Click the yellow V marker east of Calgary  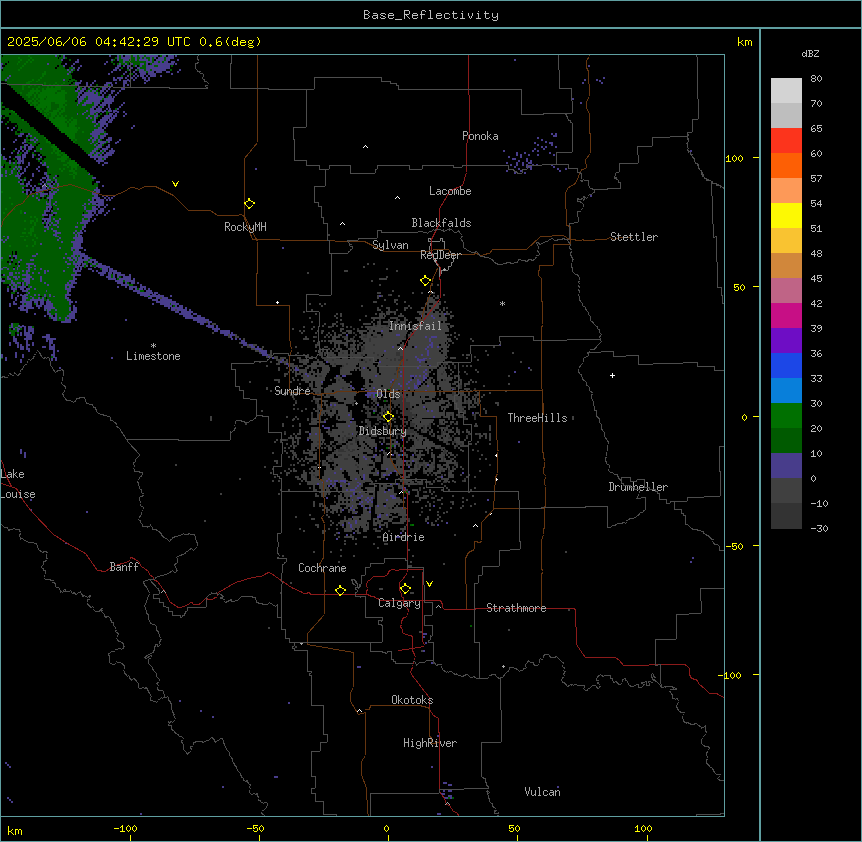pos(429,584)
